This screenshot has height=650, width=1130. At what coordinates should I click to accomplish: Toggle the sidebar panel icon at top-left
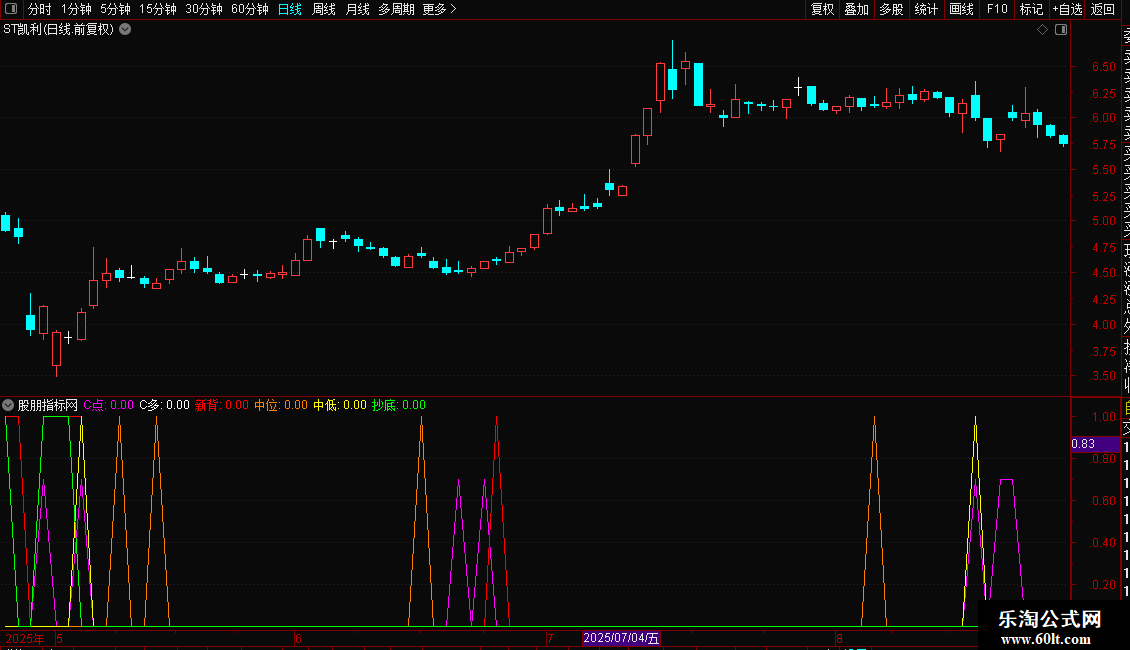point(11,9)
